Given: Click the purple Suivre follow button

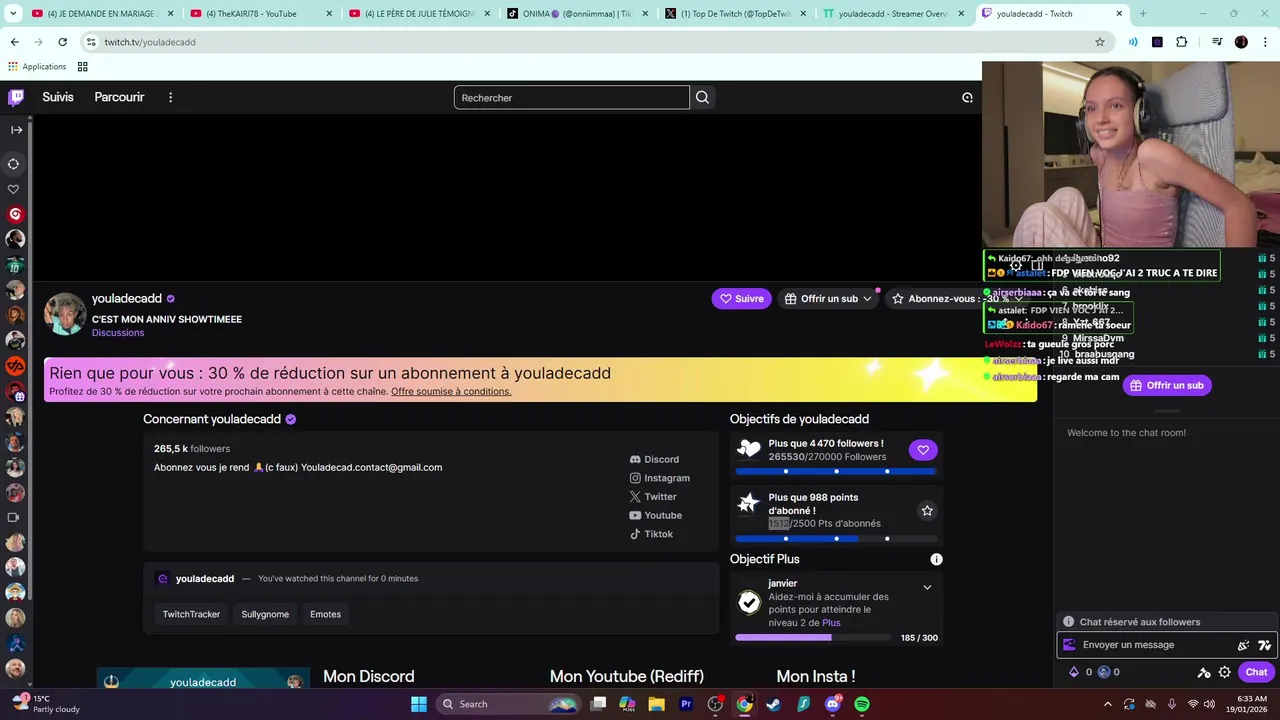Looking at the screenshot, I should click(x=741, y=298).
